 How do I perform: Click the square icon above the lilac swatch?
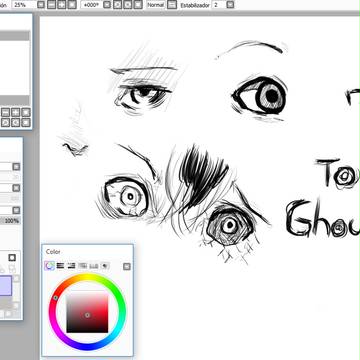12,258
